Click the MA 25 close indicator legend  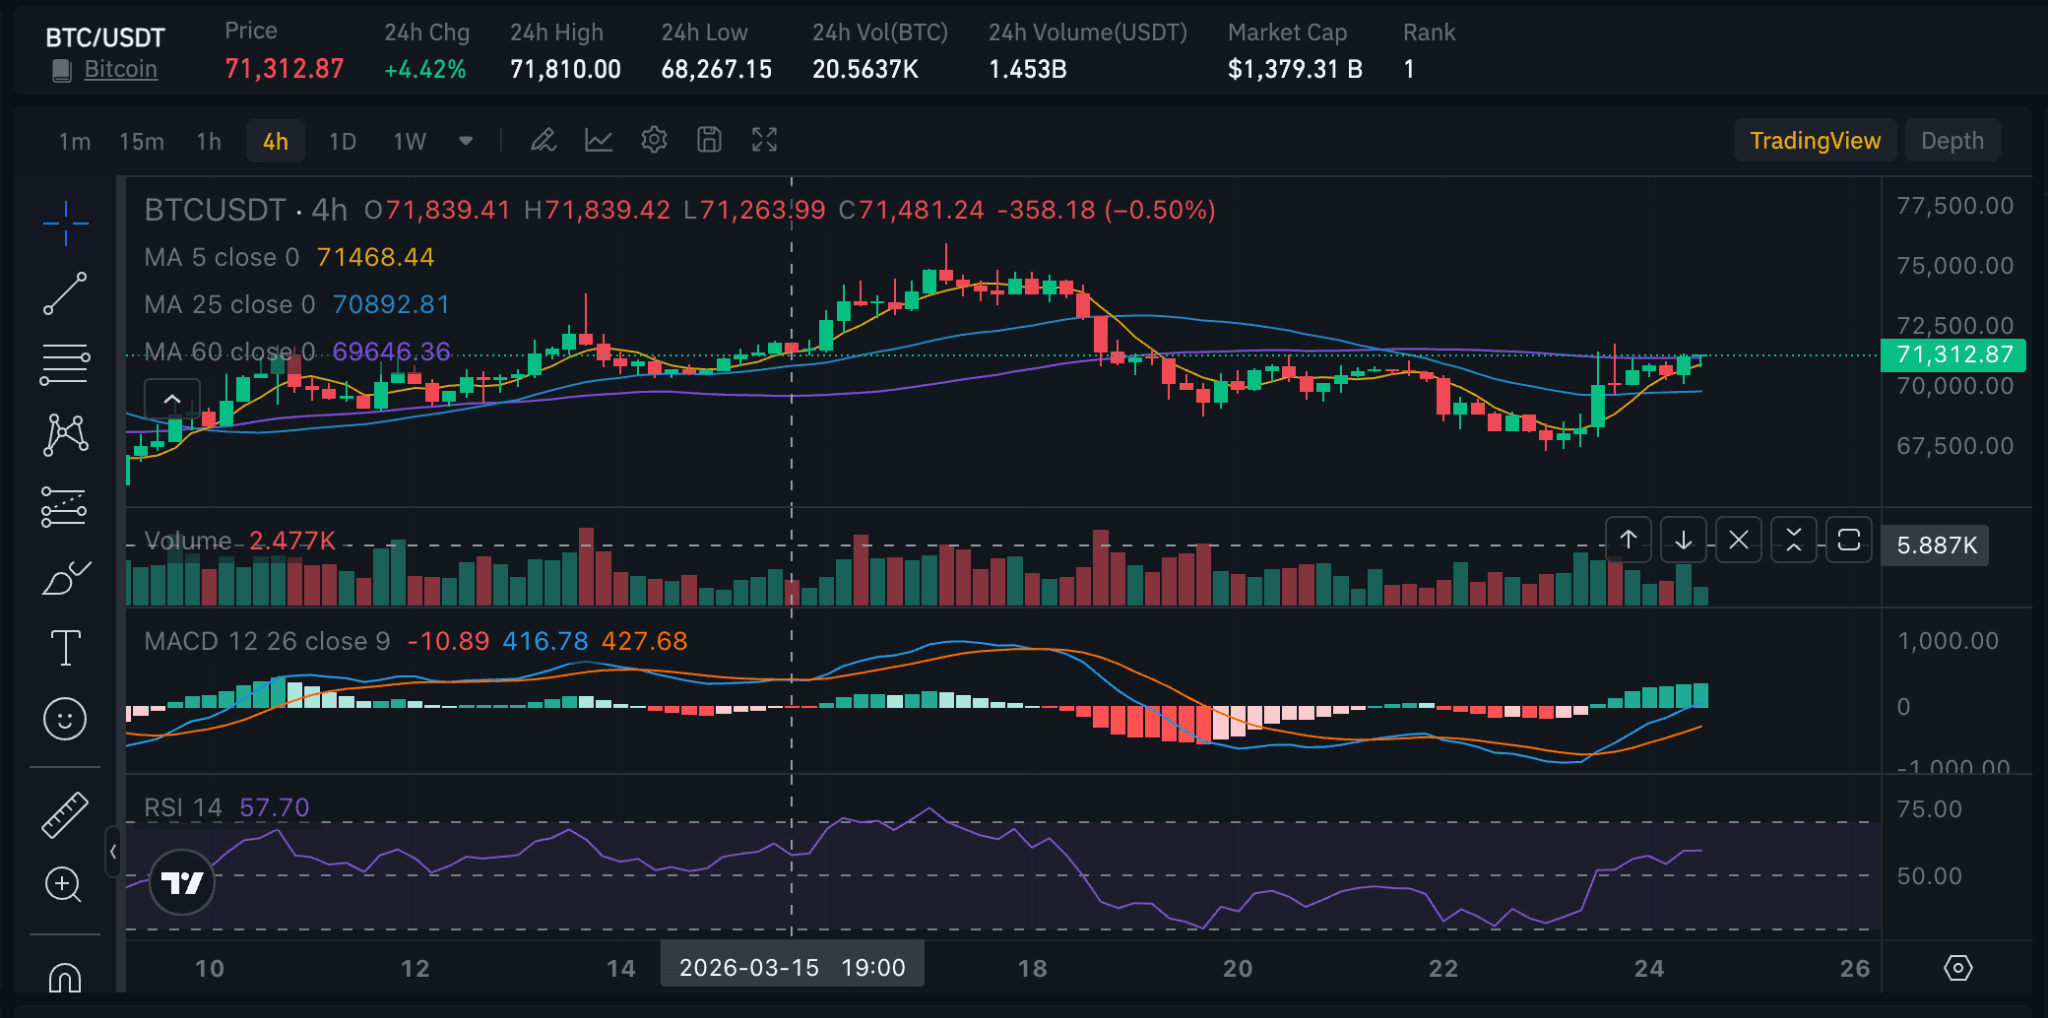[x=297, y=304]
